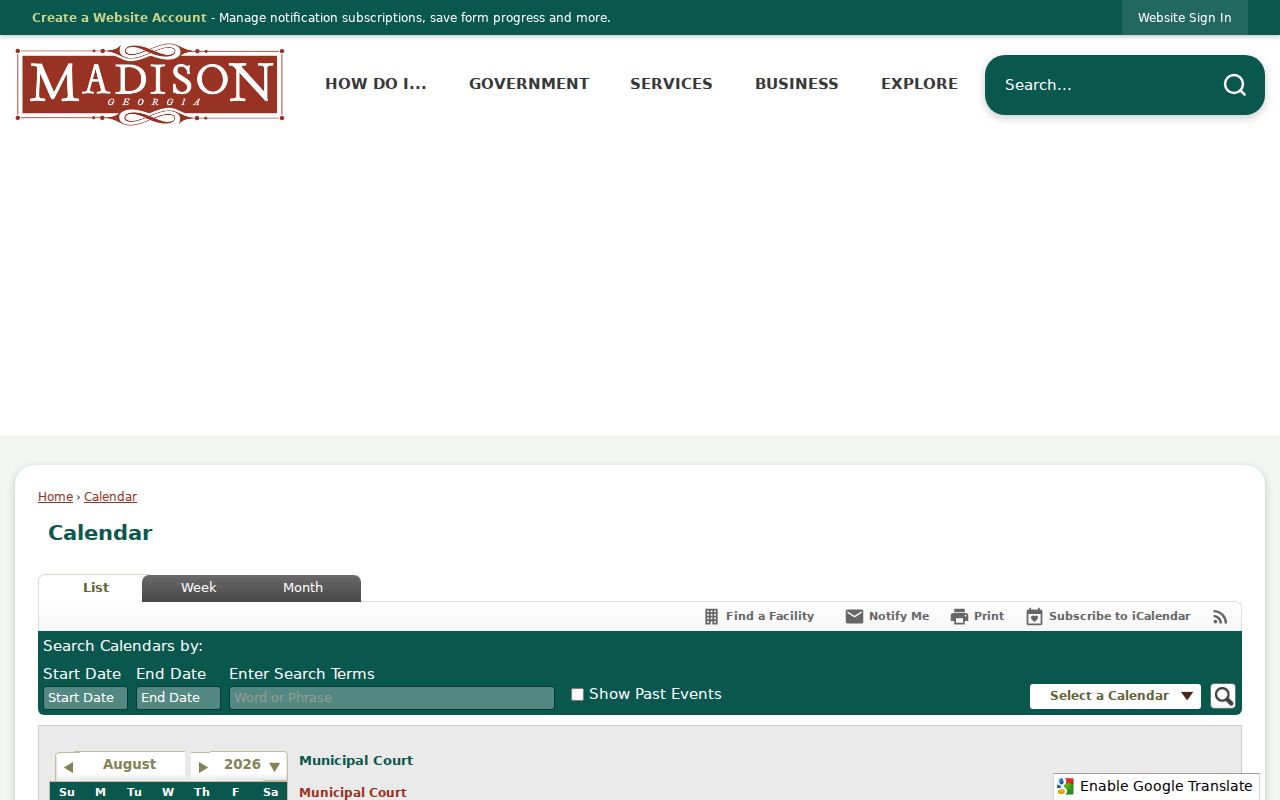The image size is (1280, 800).
Task: Go to next month arrow
Action: [203, 767]
